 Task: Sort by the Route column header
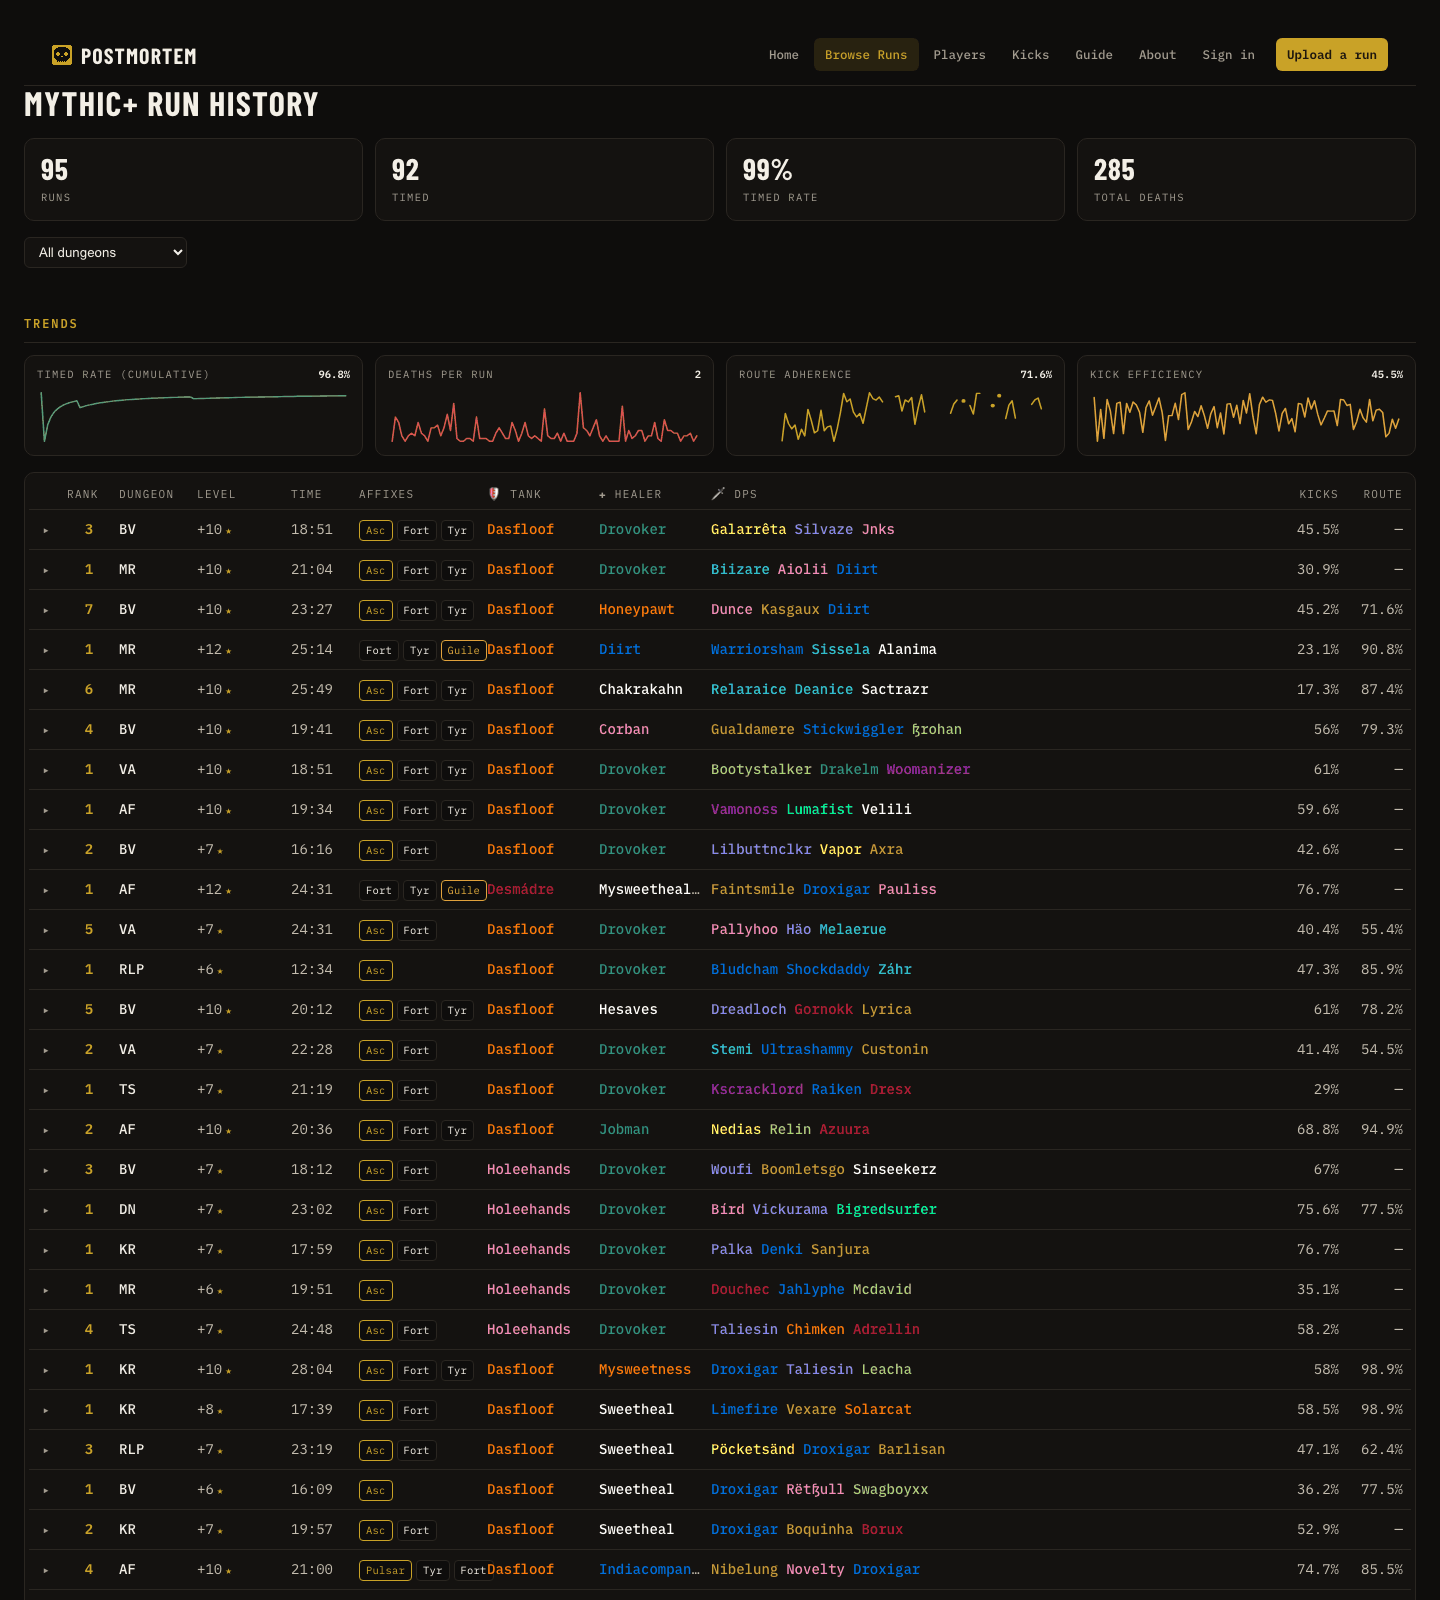point(1382,494)
